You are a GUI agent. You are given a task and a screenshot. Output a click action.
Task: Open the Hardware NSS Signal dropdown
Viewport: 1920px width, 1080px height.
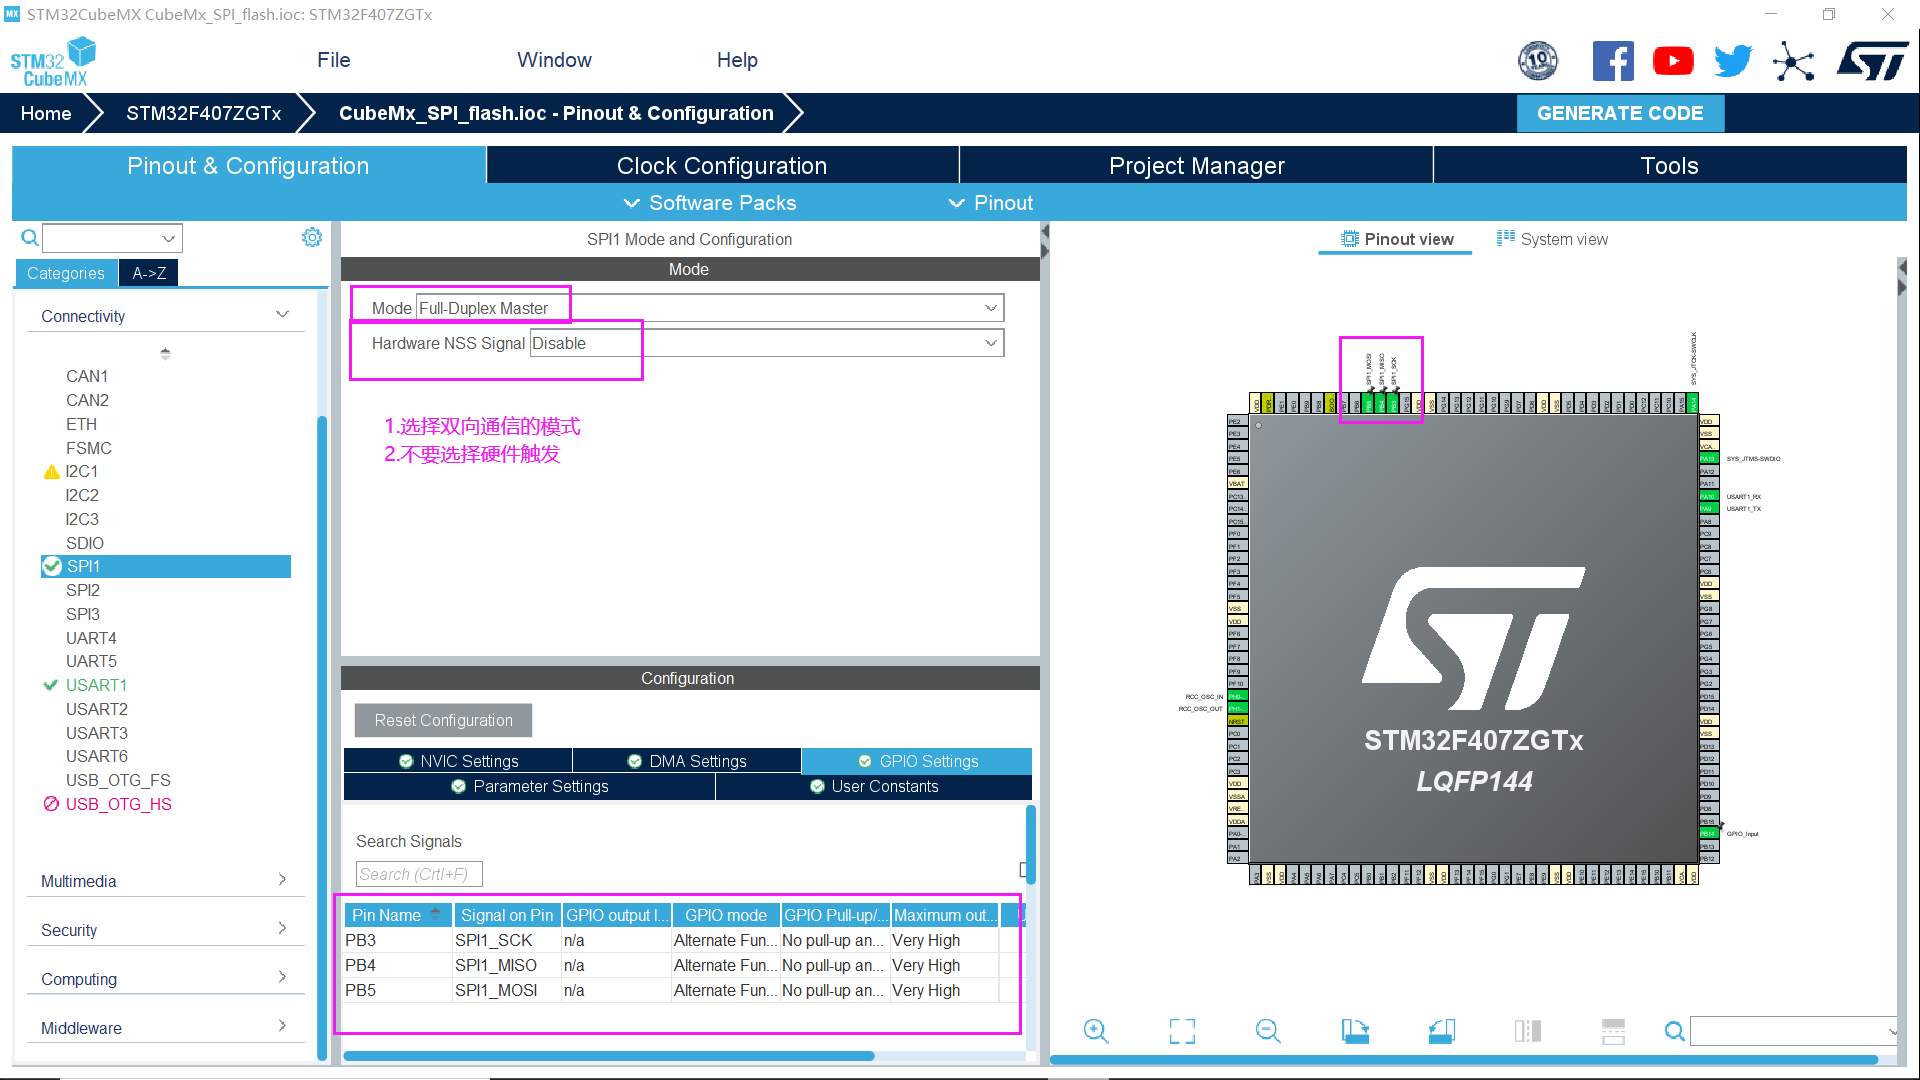click(990, 342)
